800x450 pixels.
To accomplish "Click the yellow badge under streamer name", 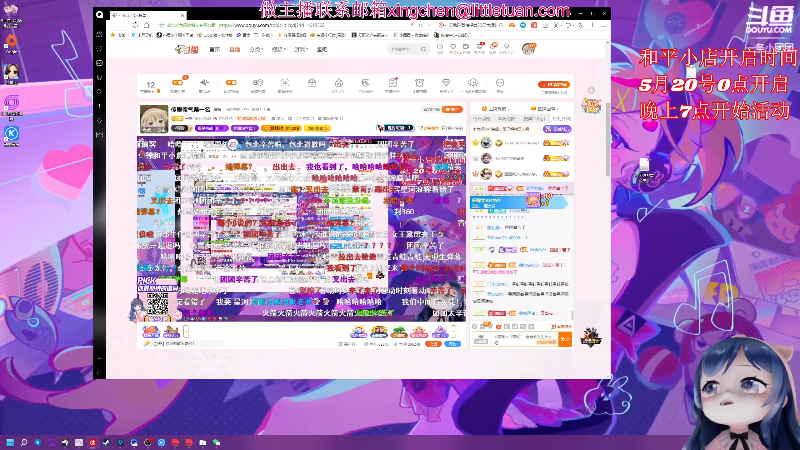I will pyautogui.click(x=318, y=128).
